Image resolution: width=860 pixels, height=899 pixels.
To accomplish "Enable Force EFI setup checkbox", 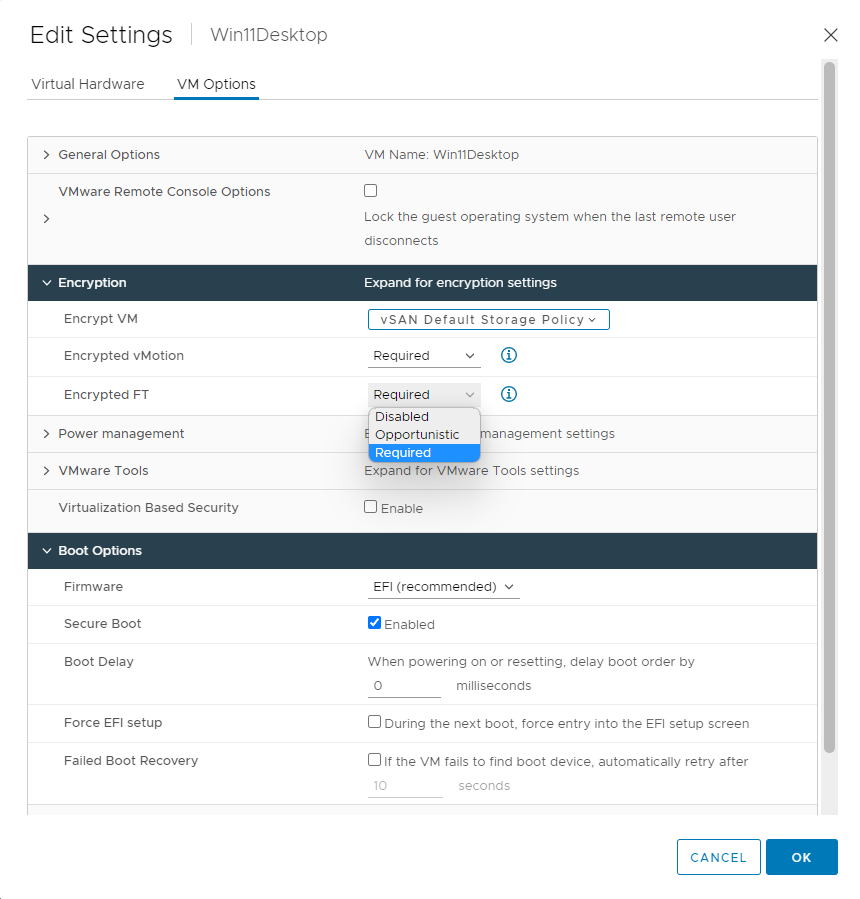I will point(375,722).
